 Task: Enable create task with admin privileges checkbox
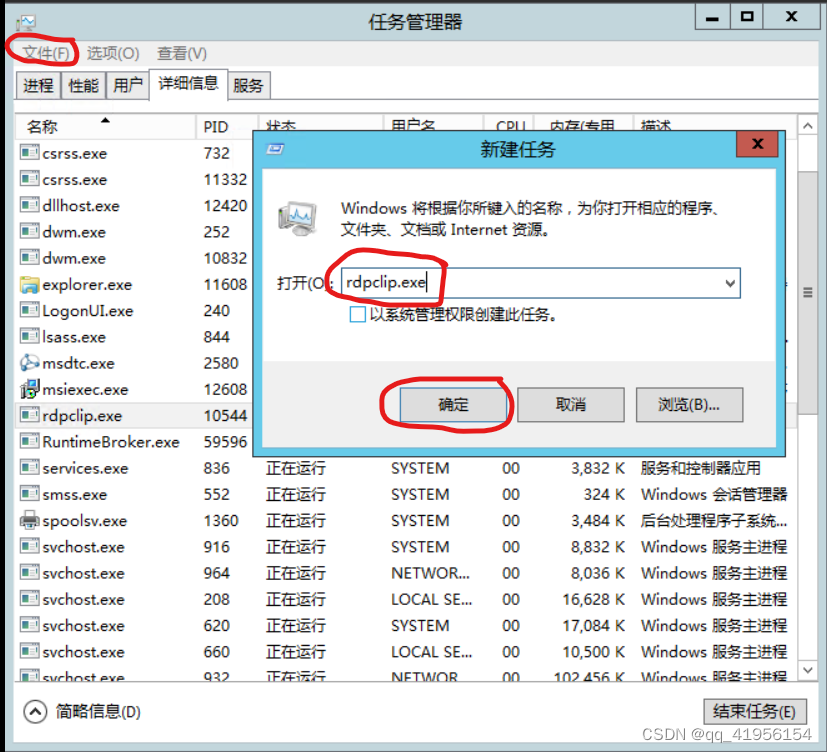point(358,315)
